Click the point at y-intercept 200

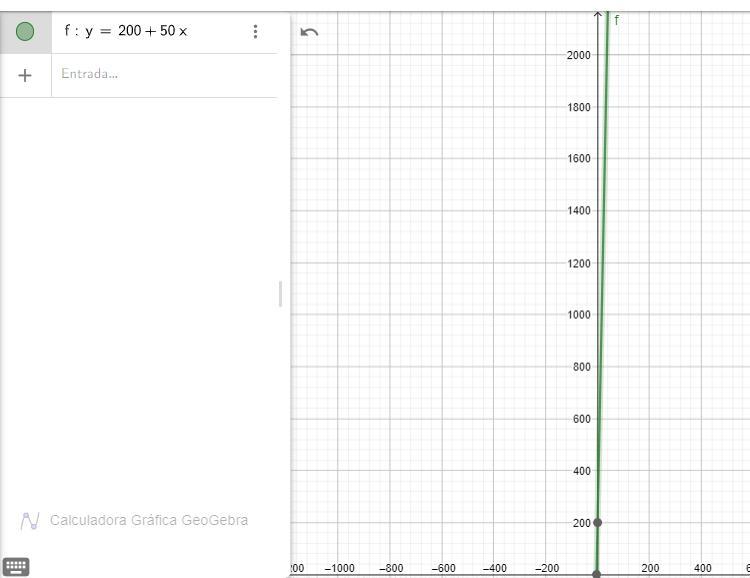tap(597, 522)
